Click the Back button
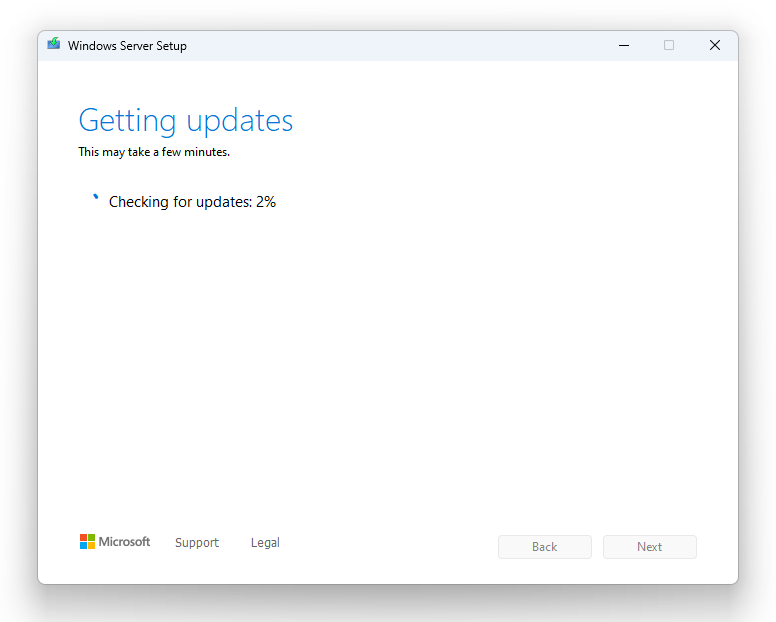This screenshot has height=622, width=776. 544,547
